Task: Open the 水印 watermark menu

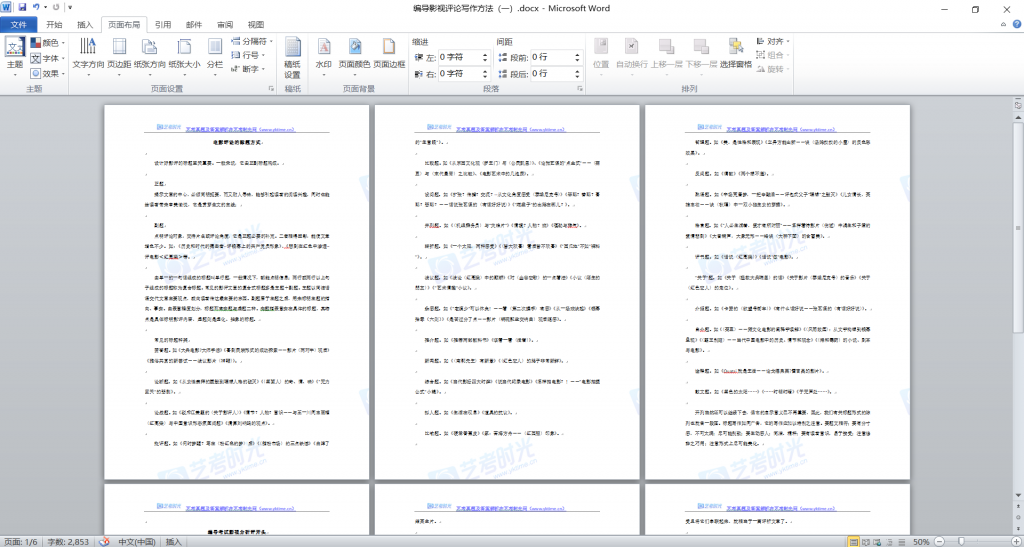Action: [x=323, y=54]
